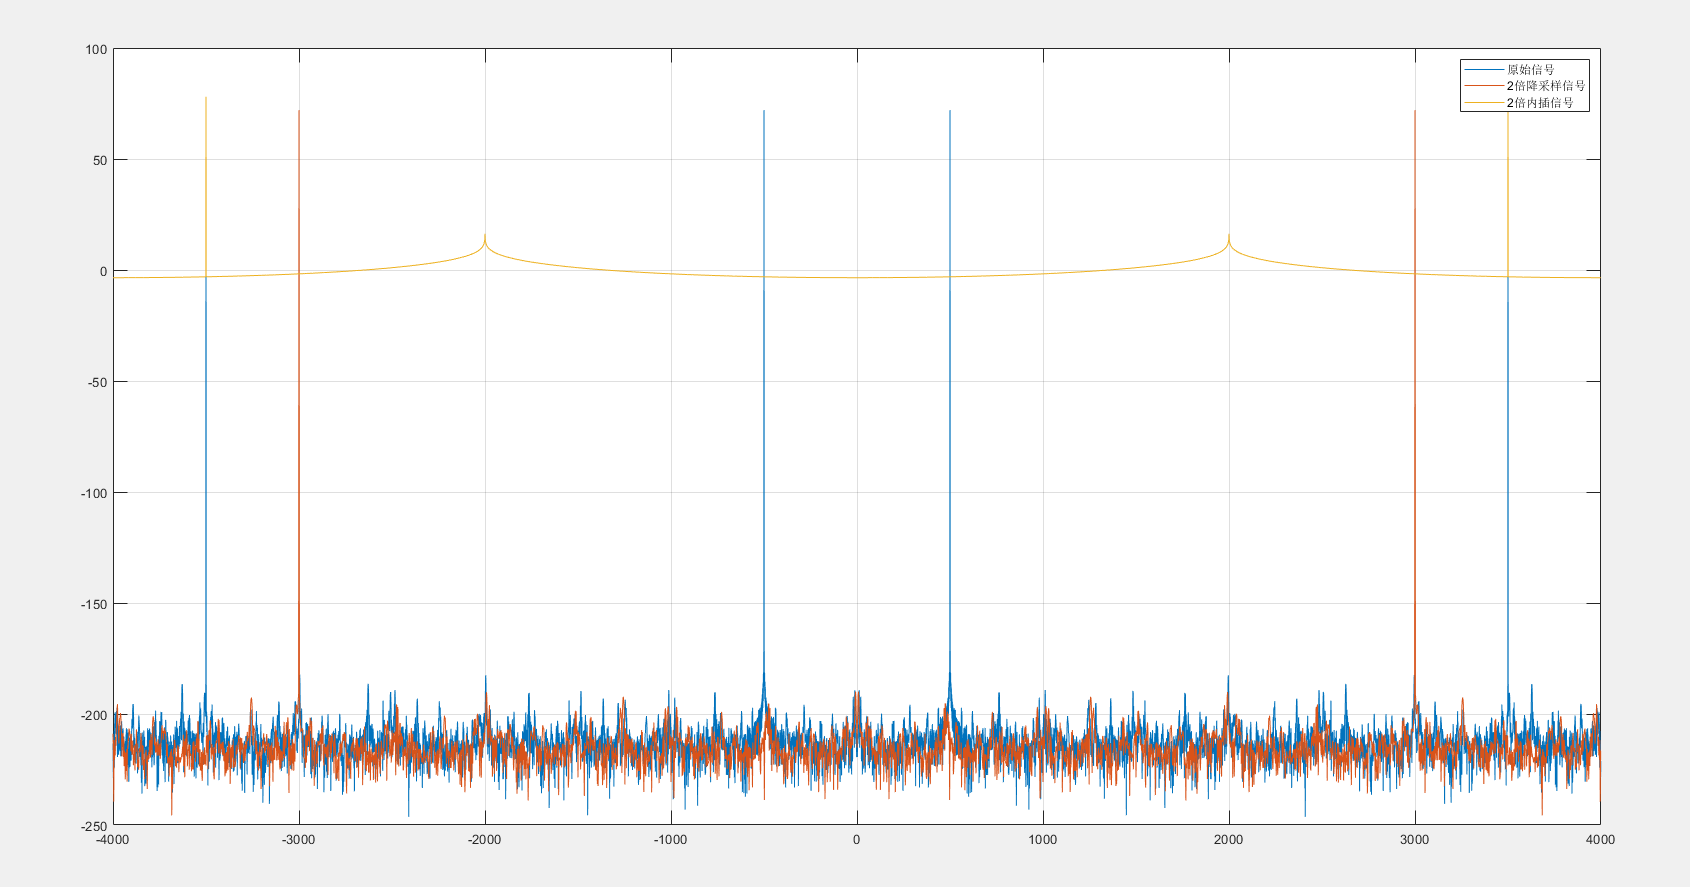Viewport: 1690px width, 887px height.
Task: Select the legend entry '2倍内插信号'
Action: [x=1540, y=103]
